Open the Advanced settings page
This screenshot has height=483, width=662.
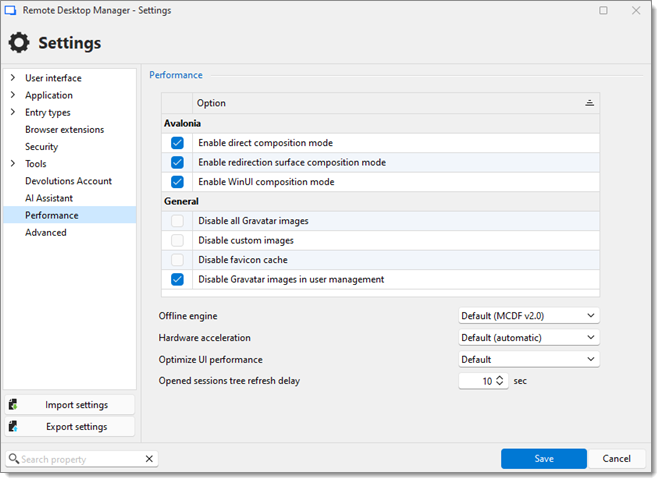(46, 233)
